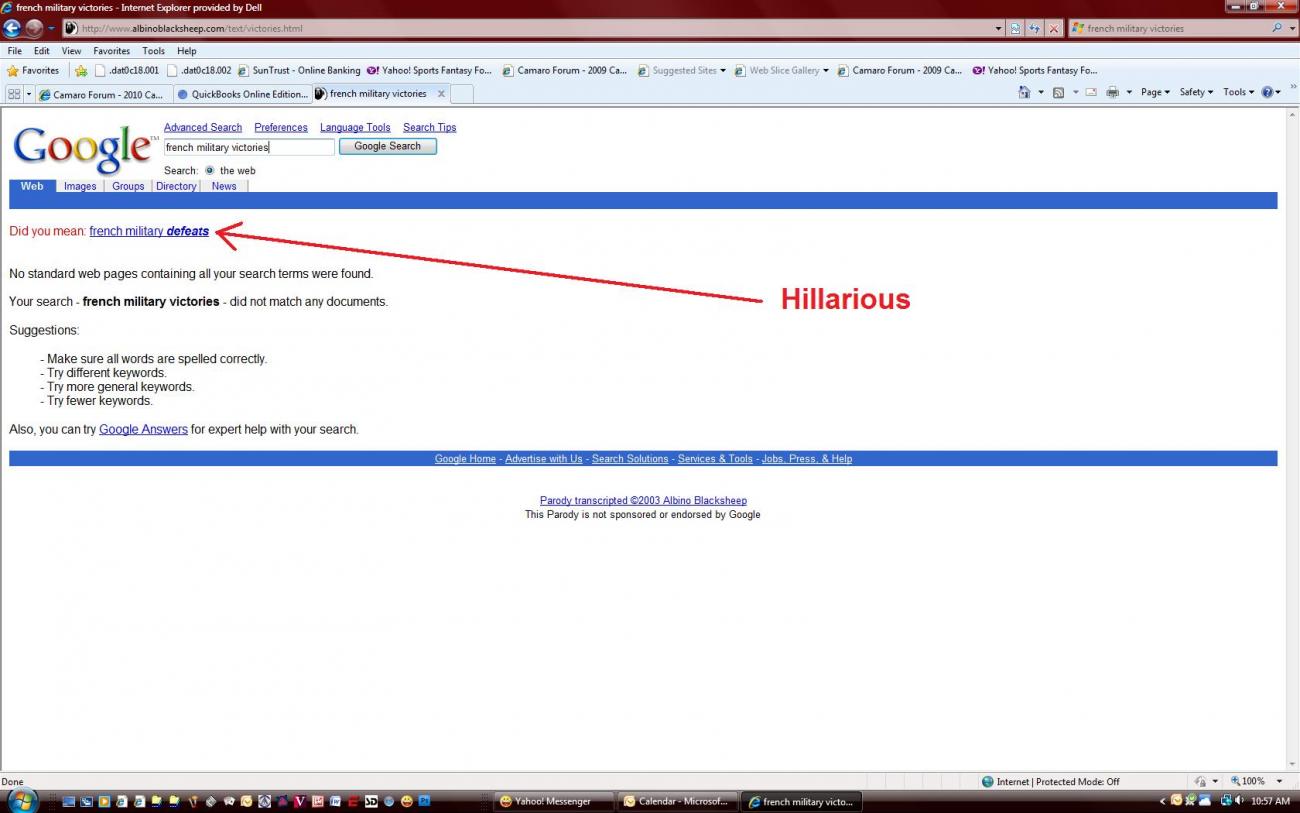Open the Favorites menu in menu bar
1300x813 pixels.
pos(111,51)
